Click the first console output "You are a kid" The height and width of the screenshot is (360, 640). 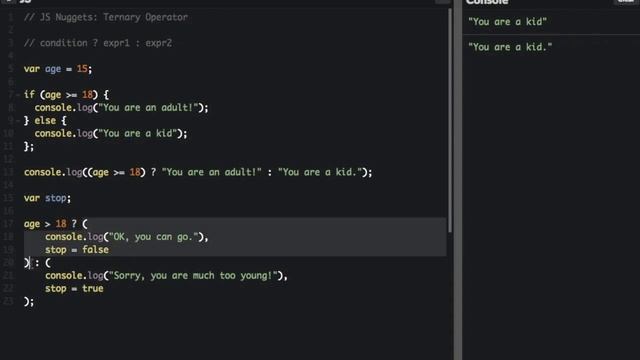pos(507,22)
